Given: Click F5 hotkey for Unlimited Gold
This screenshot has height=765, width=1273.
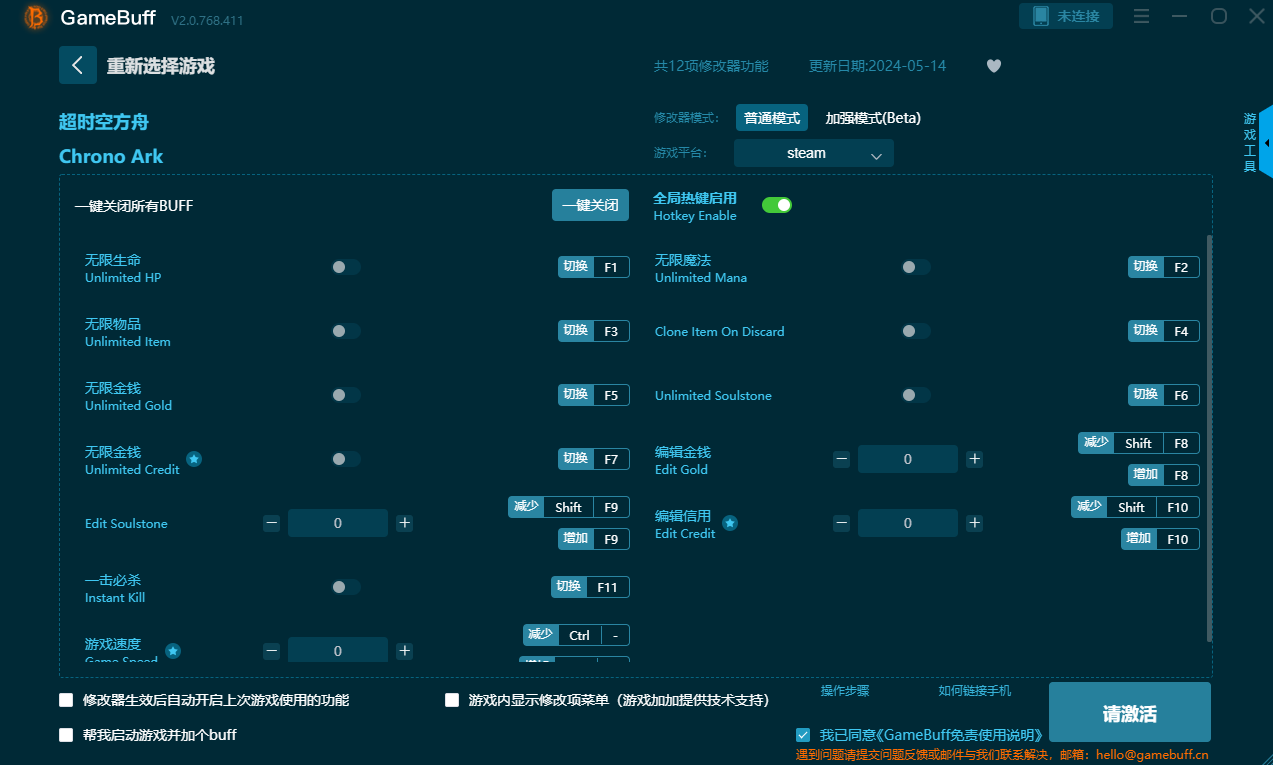Looking at the screenshot, I should coord(611,395).
